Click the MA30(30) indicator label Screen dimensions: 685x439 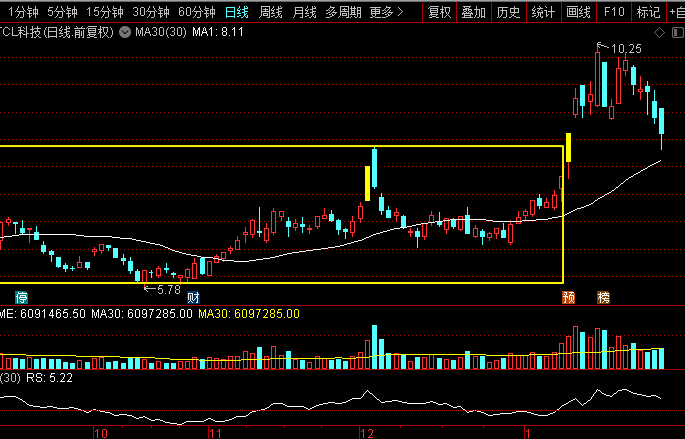click(161, 32)
